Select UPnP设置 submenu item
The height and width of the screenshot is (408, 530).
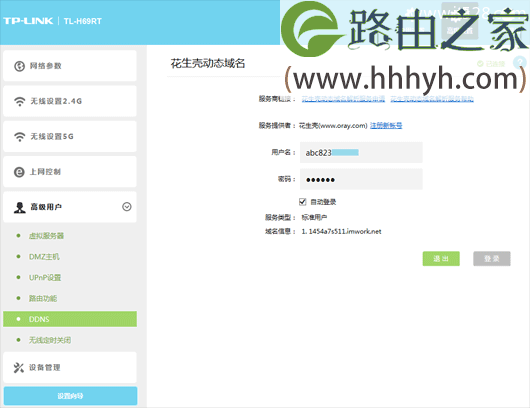point(45,278)
